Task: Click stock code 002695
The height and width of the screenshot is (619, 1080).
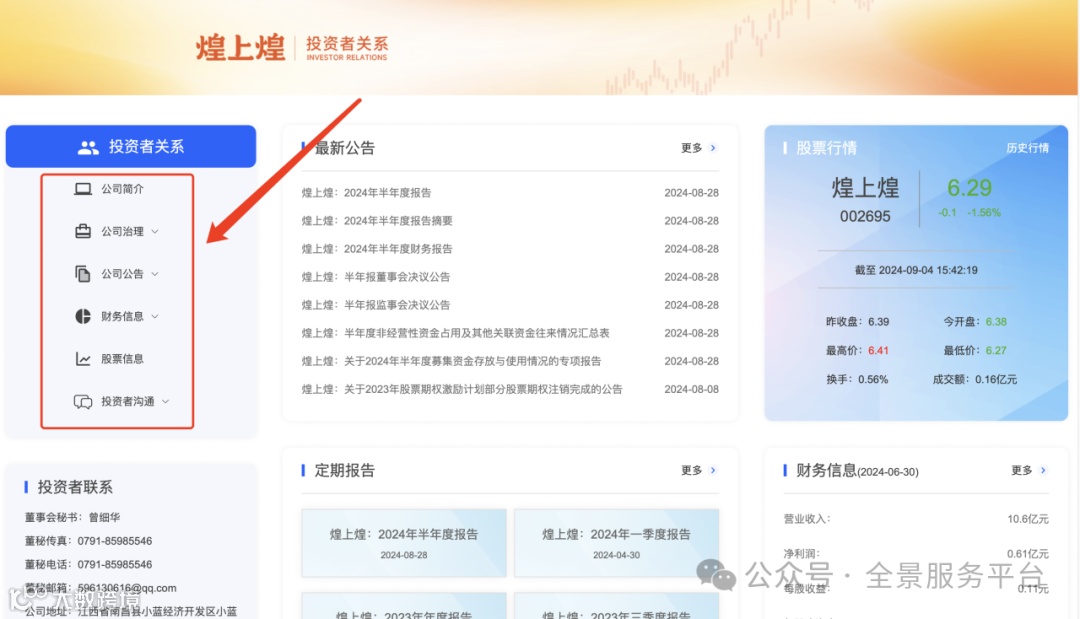Action: click(865, 217)
